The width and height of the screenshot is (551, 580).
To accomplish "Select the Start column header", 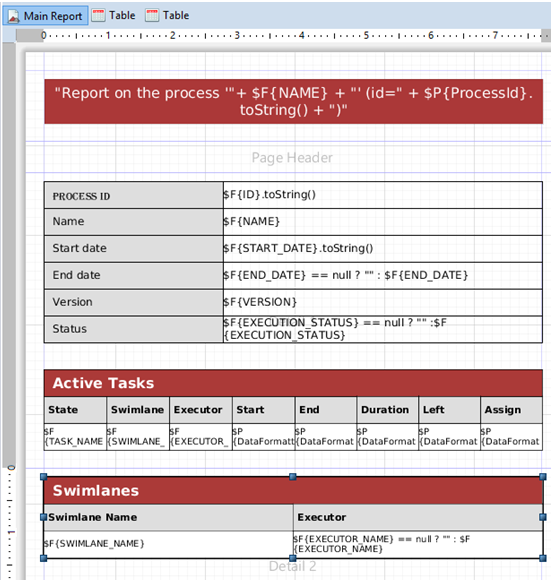I will [x=264, y=410].
